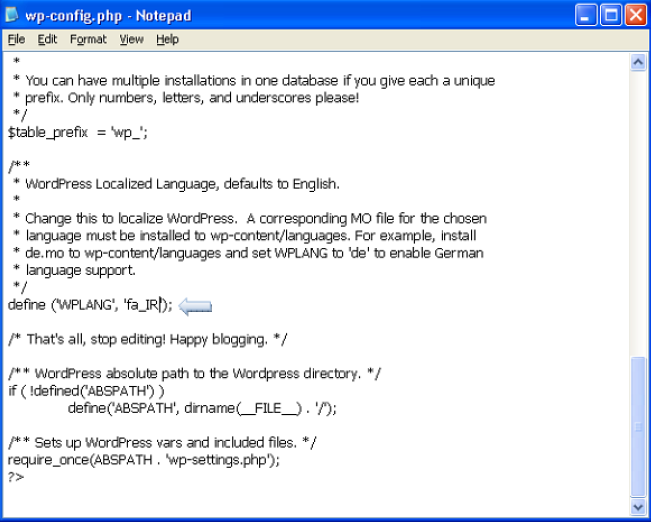Click 'Change this to localize WordPress' line
Screen dimensions: 651x522
click(250, 218)
